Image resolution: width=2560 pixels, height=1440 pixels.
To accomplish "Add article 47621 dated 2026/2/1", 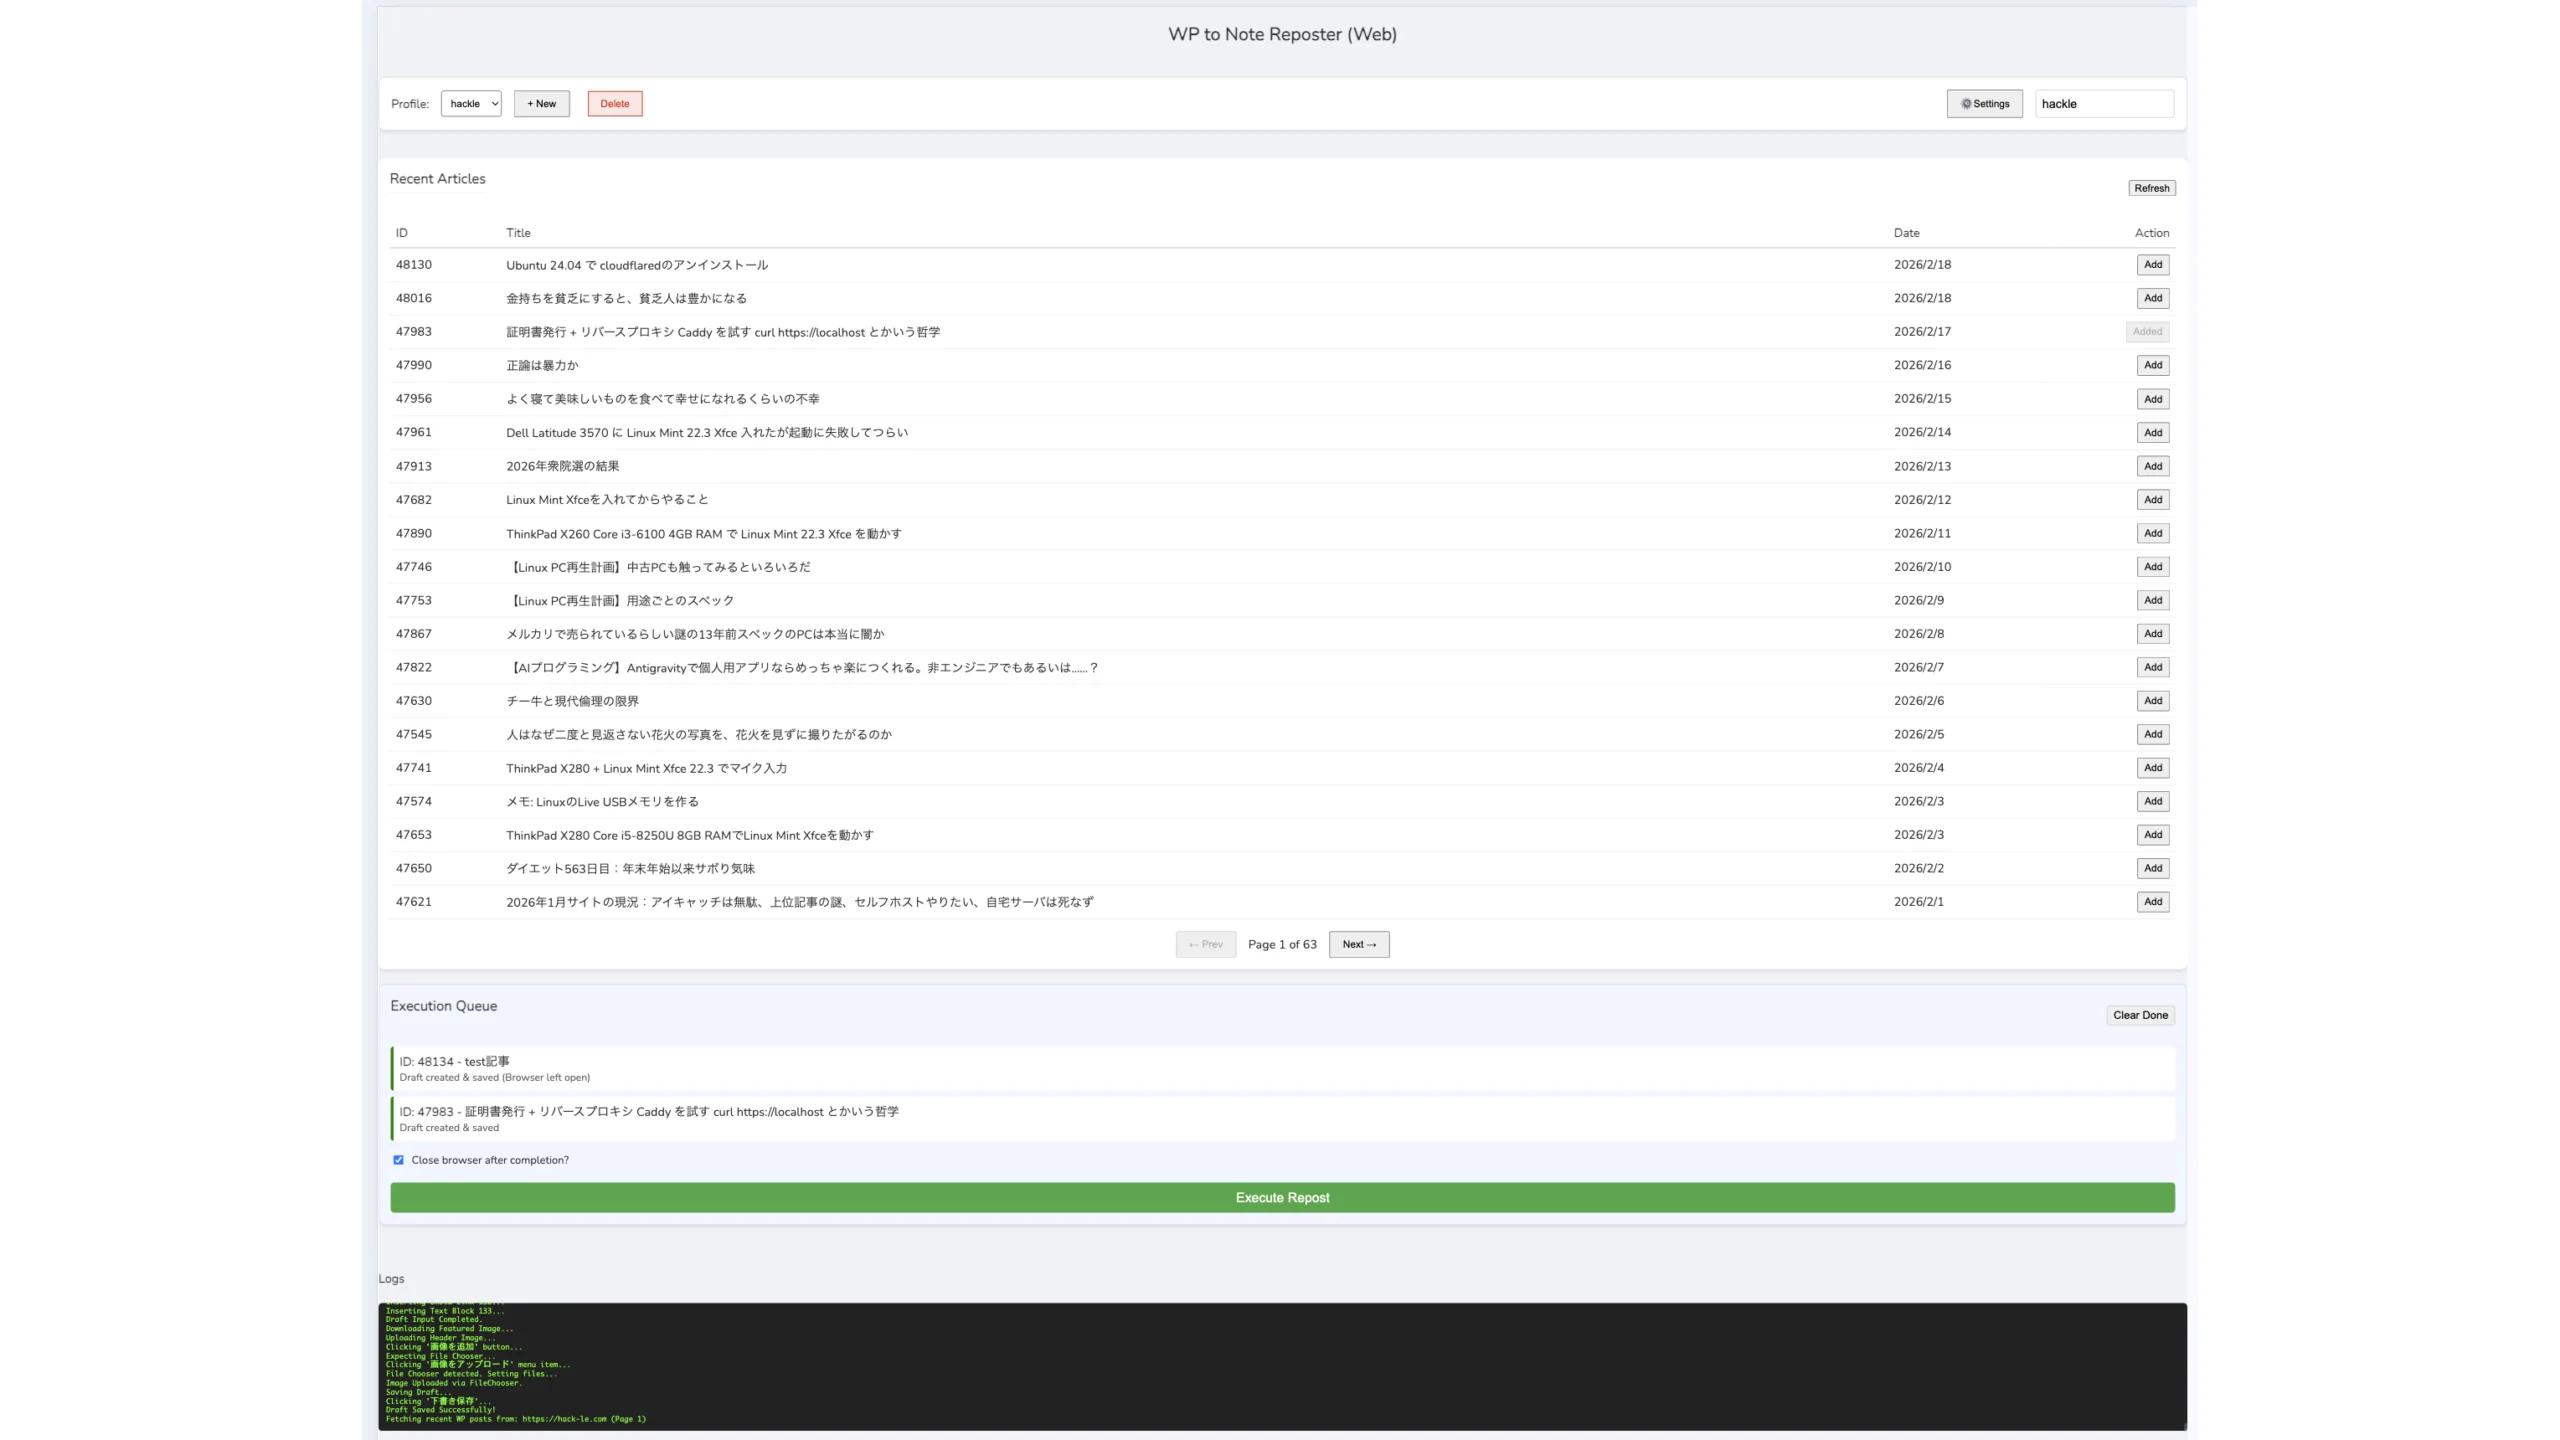I will [x=2152, y=901].
